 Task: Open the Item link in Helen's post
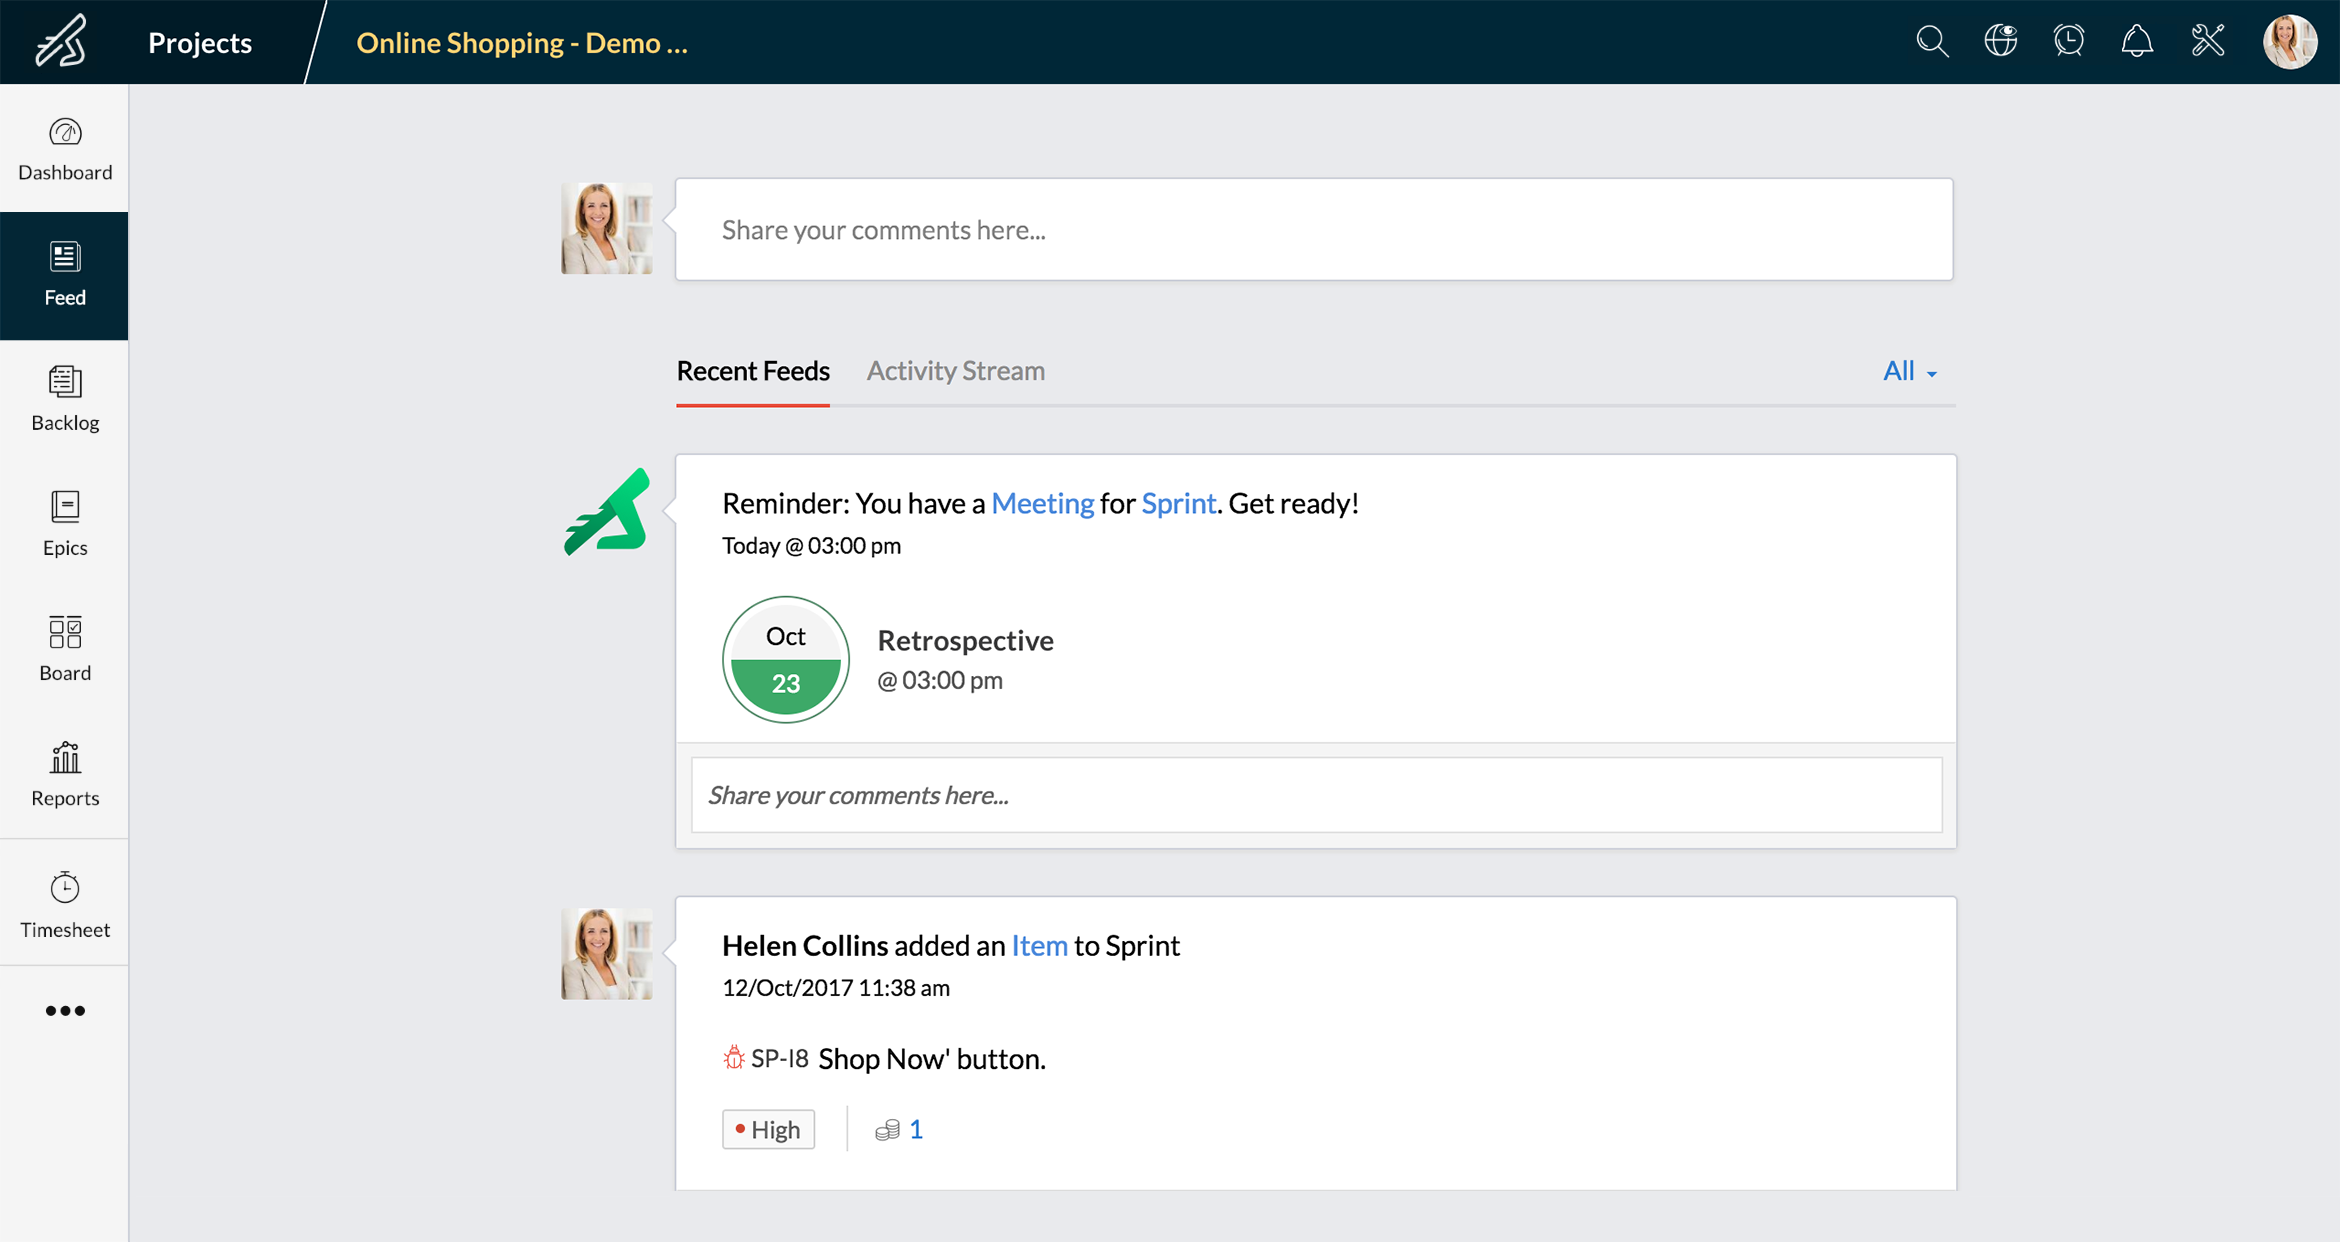tap(1039, 945)
